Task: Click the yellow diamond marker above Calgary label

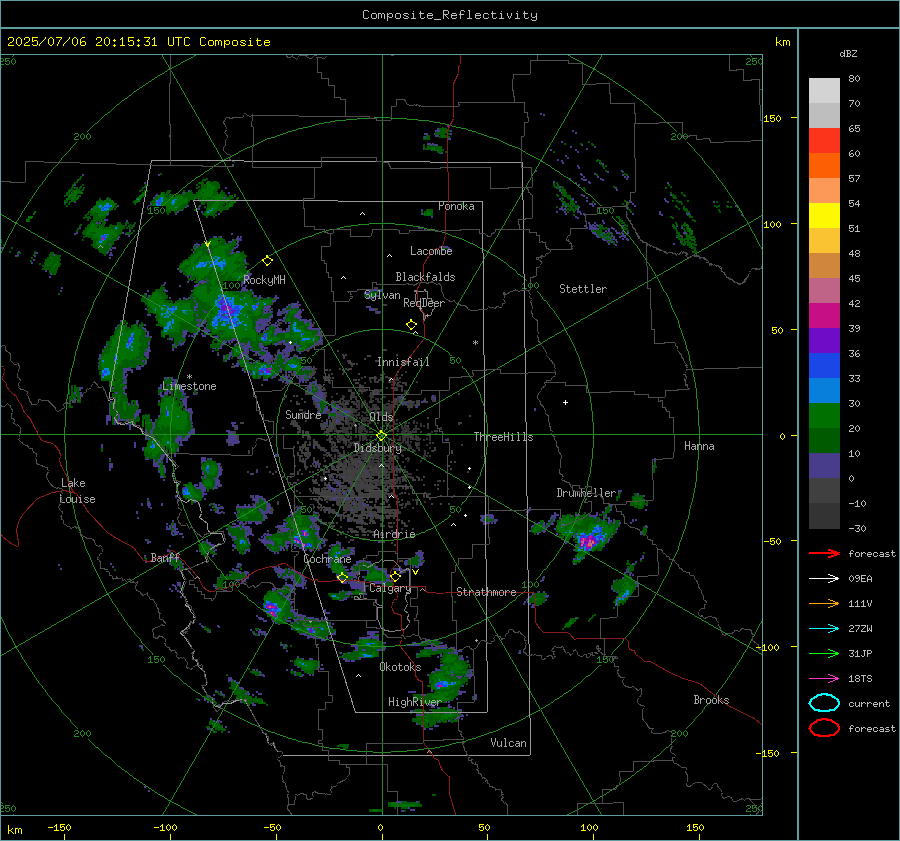Action: [395, 576]
